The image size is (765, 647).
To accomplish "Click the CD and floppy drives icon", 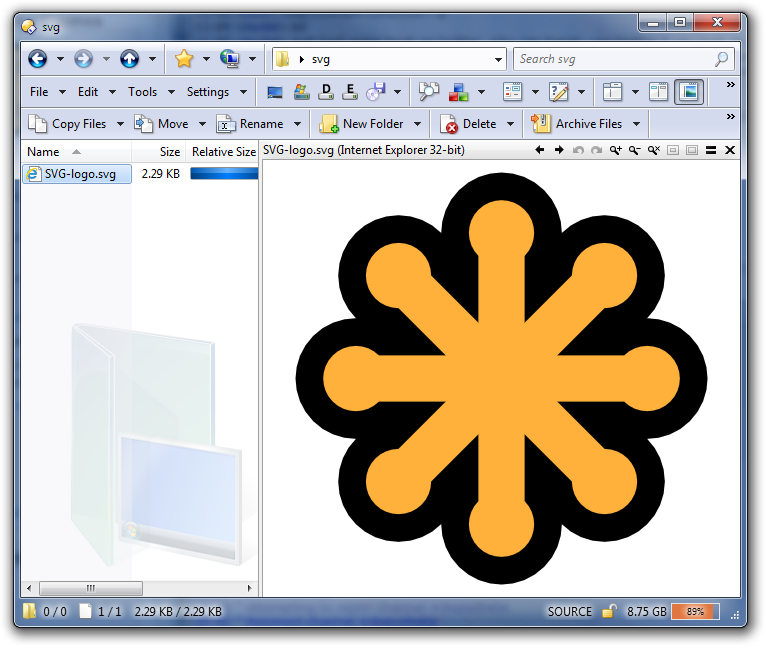I will click(x=376, y=92).
